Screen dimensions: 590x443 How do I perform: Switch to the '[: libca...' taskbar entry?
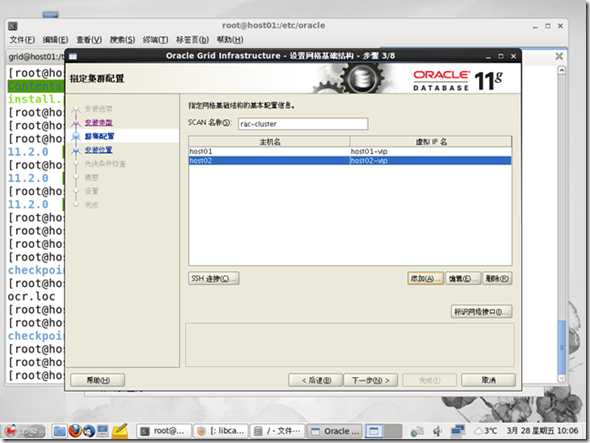click(221, 431)
